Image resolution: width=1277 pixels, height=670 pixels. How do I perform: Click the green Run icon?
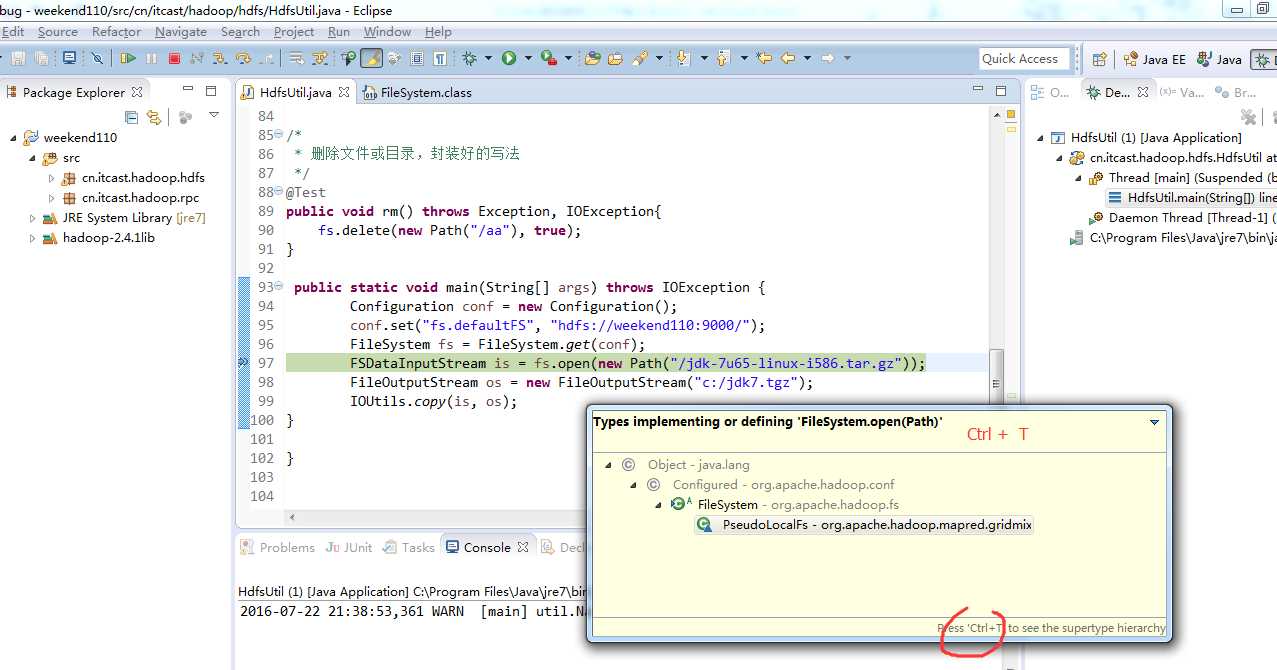(509, 58)
